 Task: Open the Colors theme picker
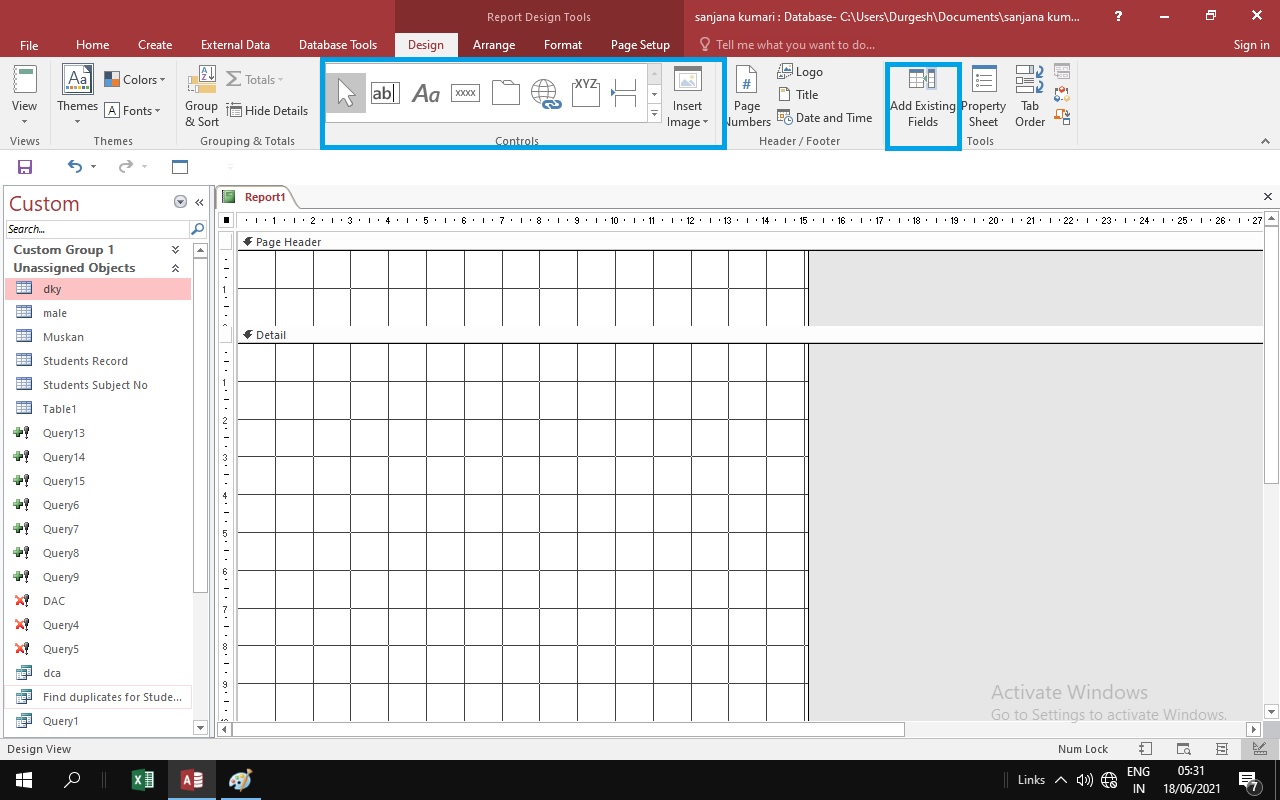[x=135, y=79]
